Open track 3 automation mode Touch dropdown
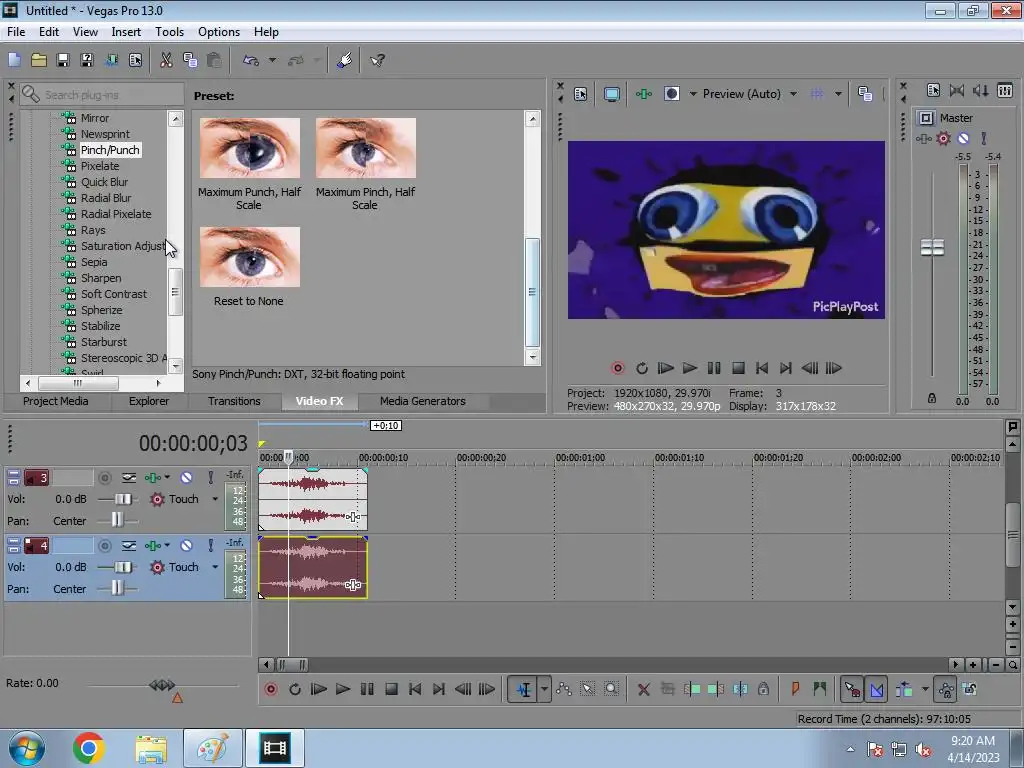This screenshot has height=768, width=1024. 216,499
